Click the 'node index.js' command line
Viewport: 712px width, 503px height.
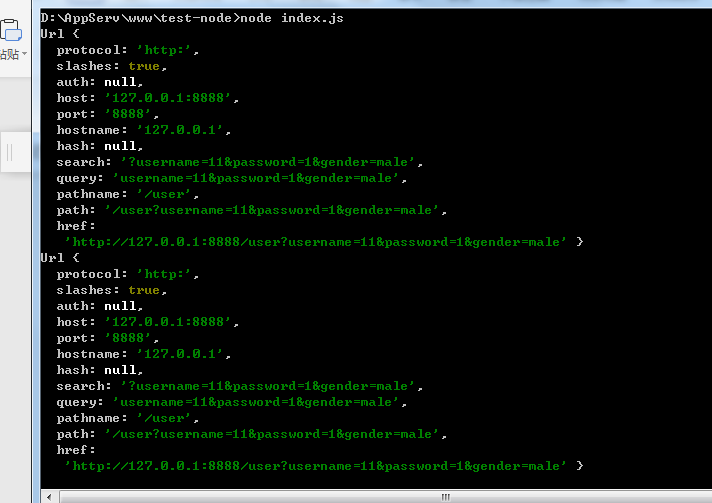(192, 18)
